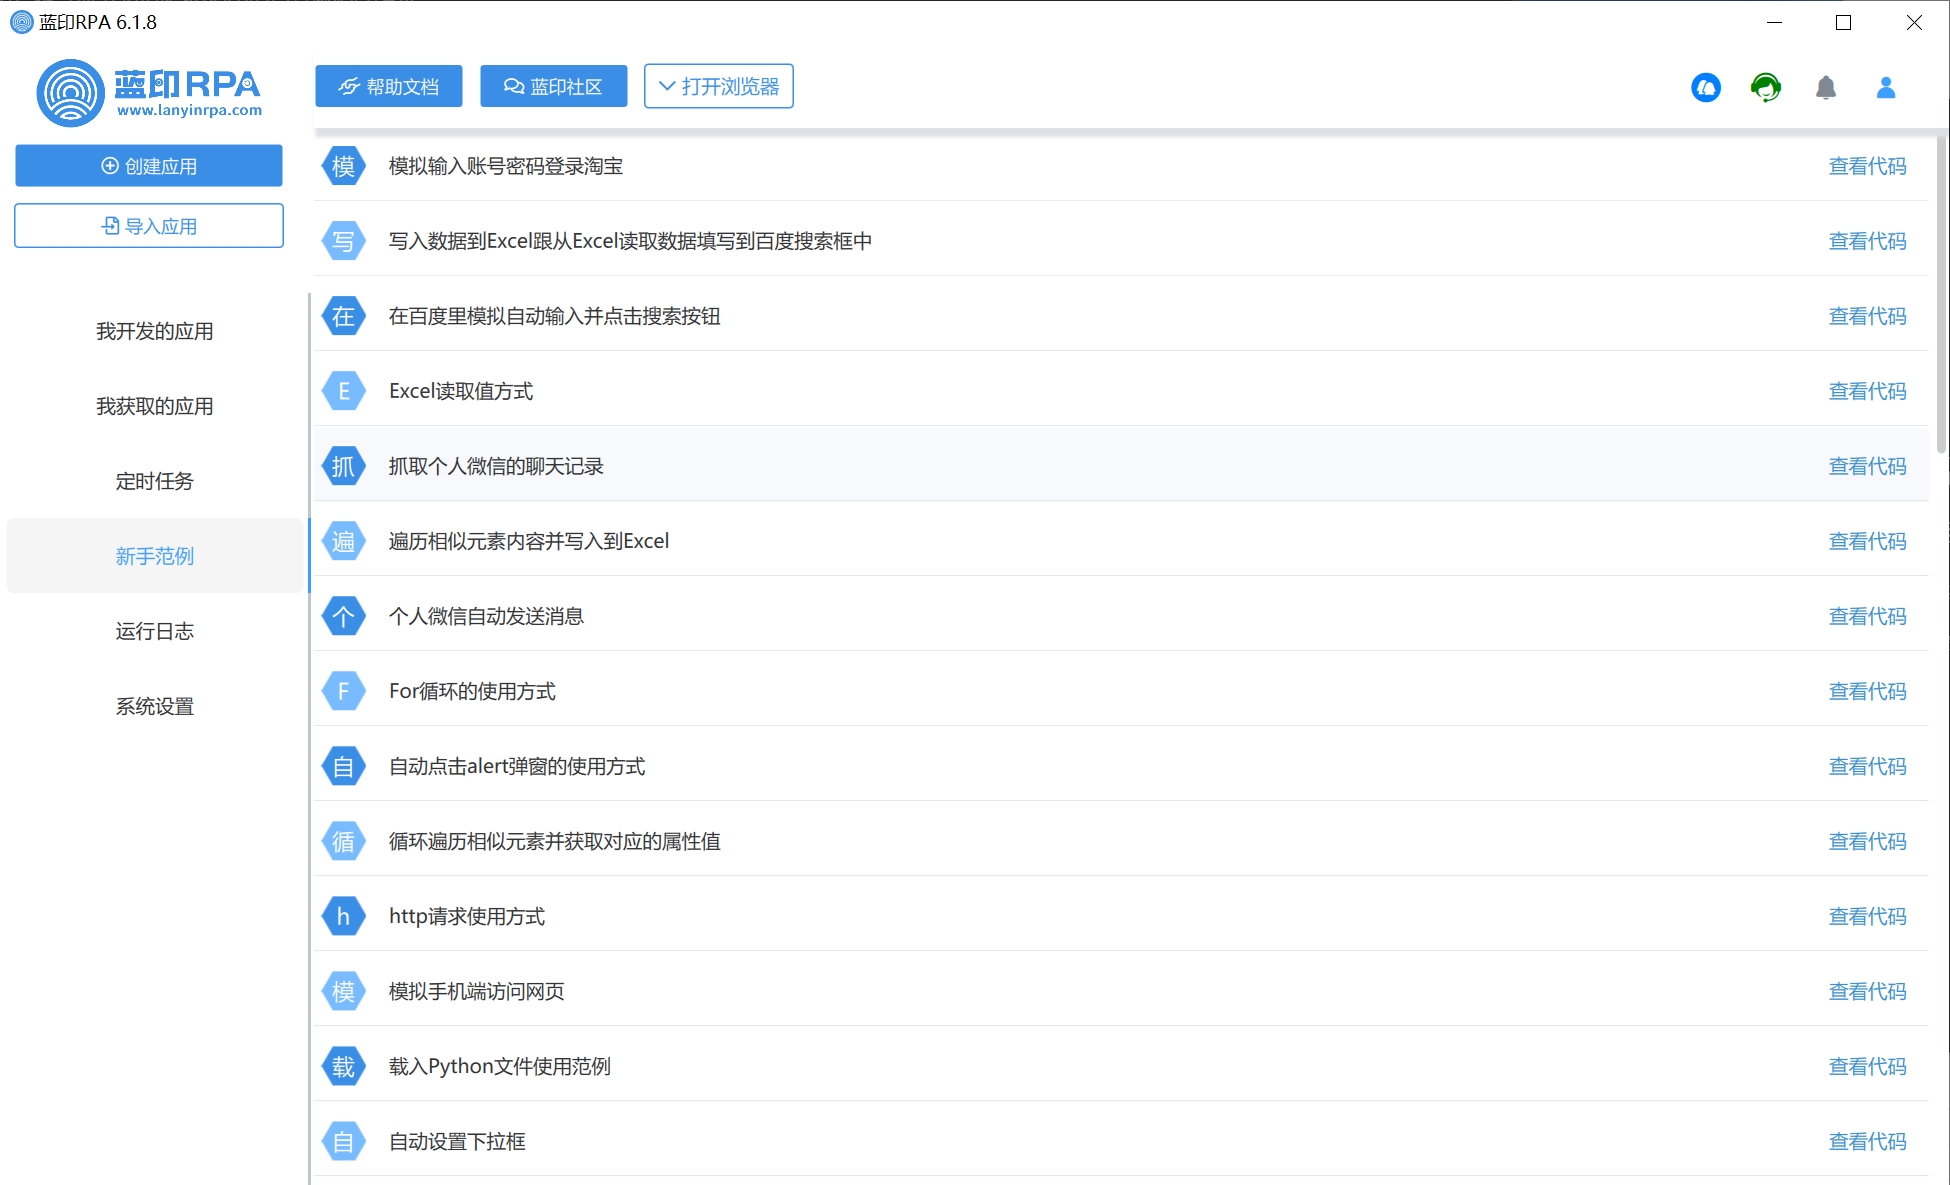The height and width of the screenshot is (1185, 1950).
Task: View code for Excel读取值方式
Action: (1867, 391)
